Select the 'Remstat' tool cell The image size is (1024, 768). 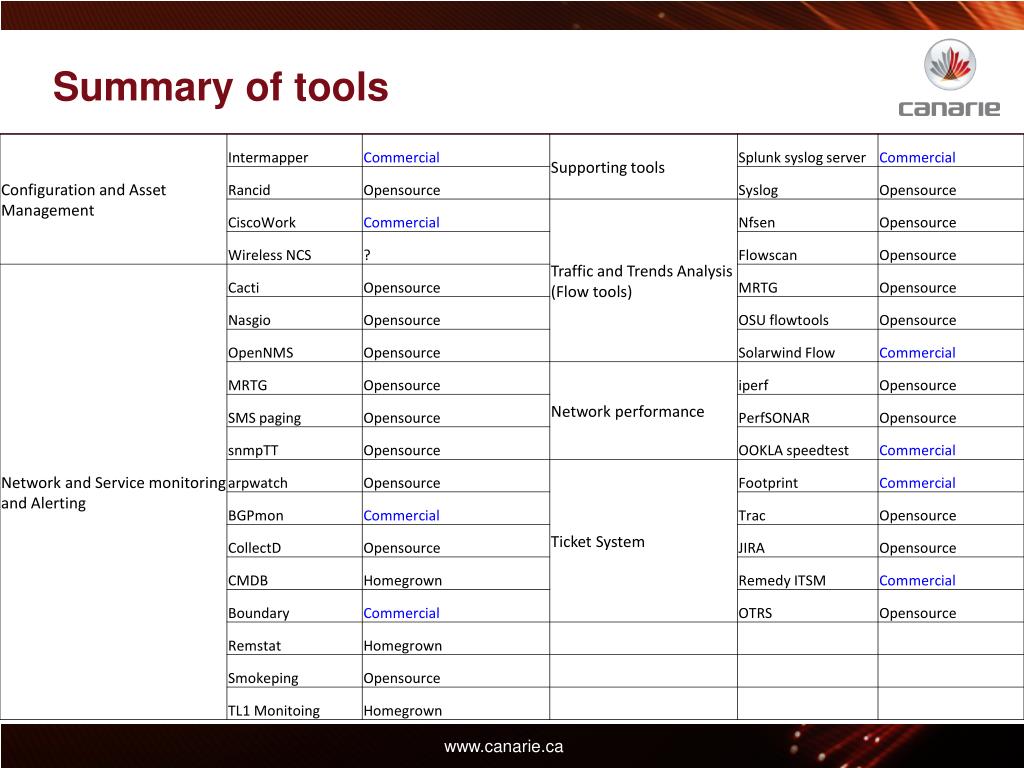pyautogui.click(x=295, y=639)
